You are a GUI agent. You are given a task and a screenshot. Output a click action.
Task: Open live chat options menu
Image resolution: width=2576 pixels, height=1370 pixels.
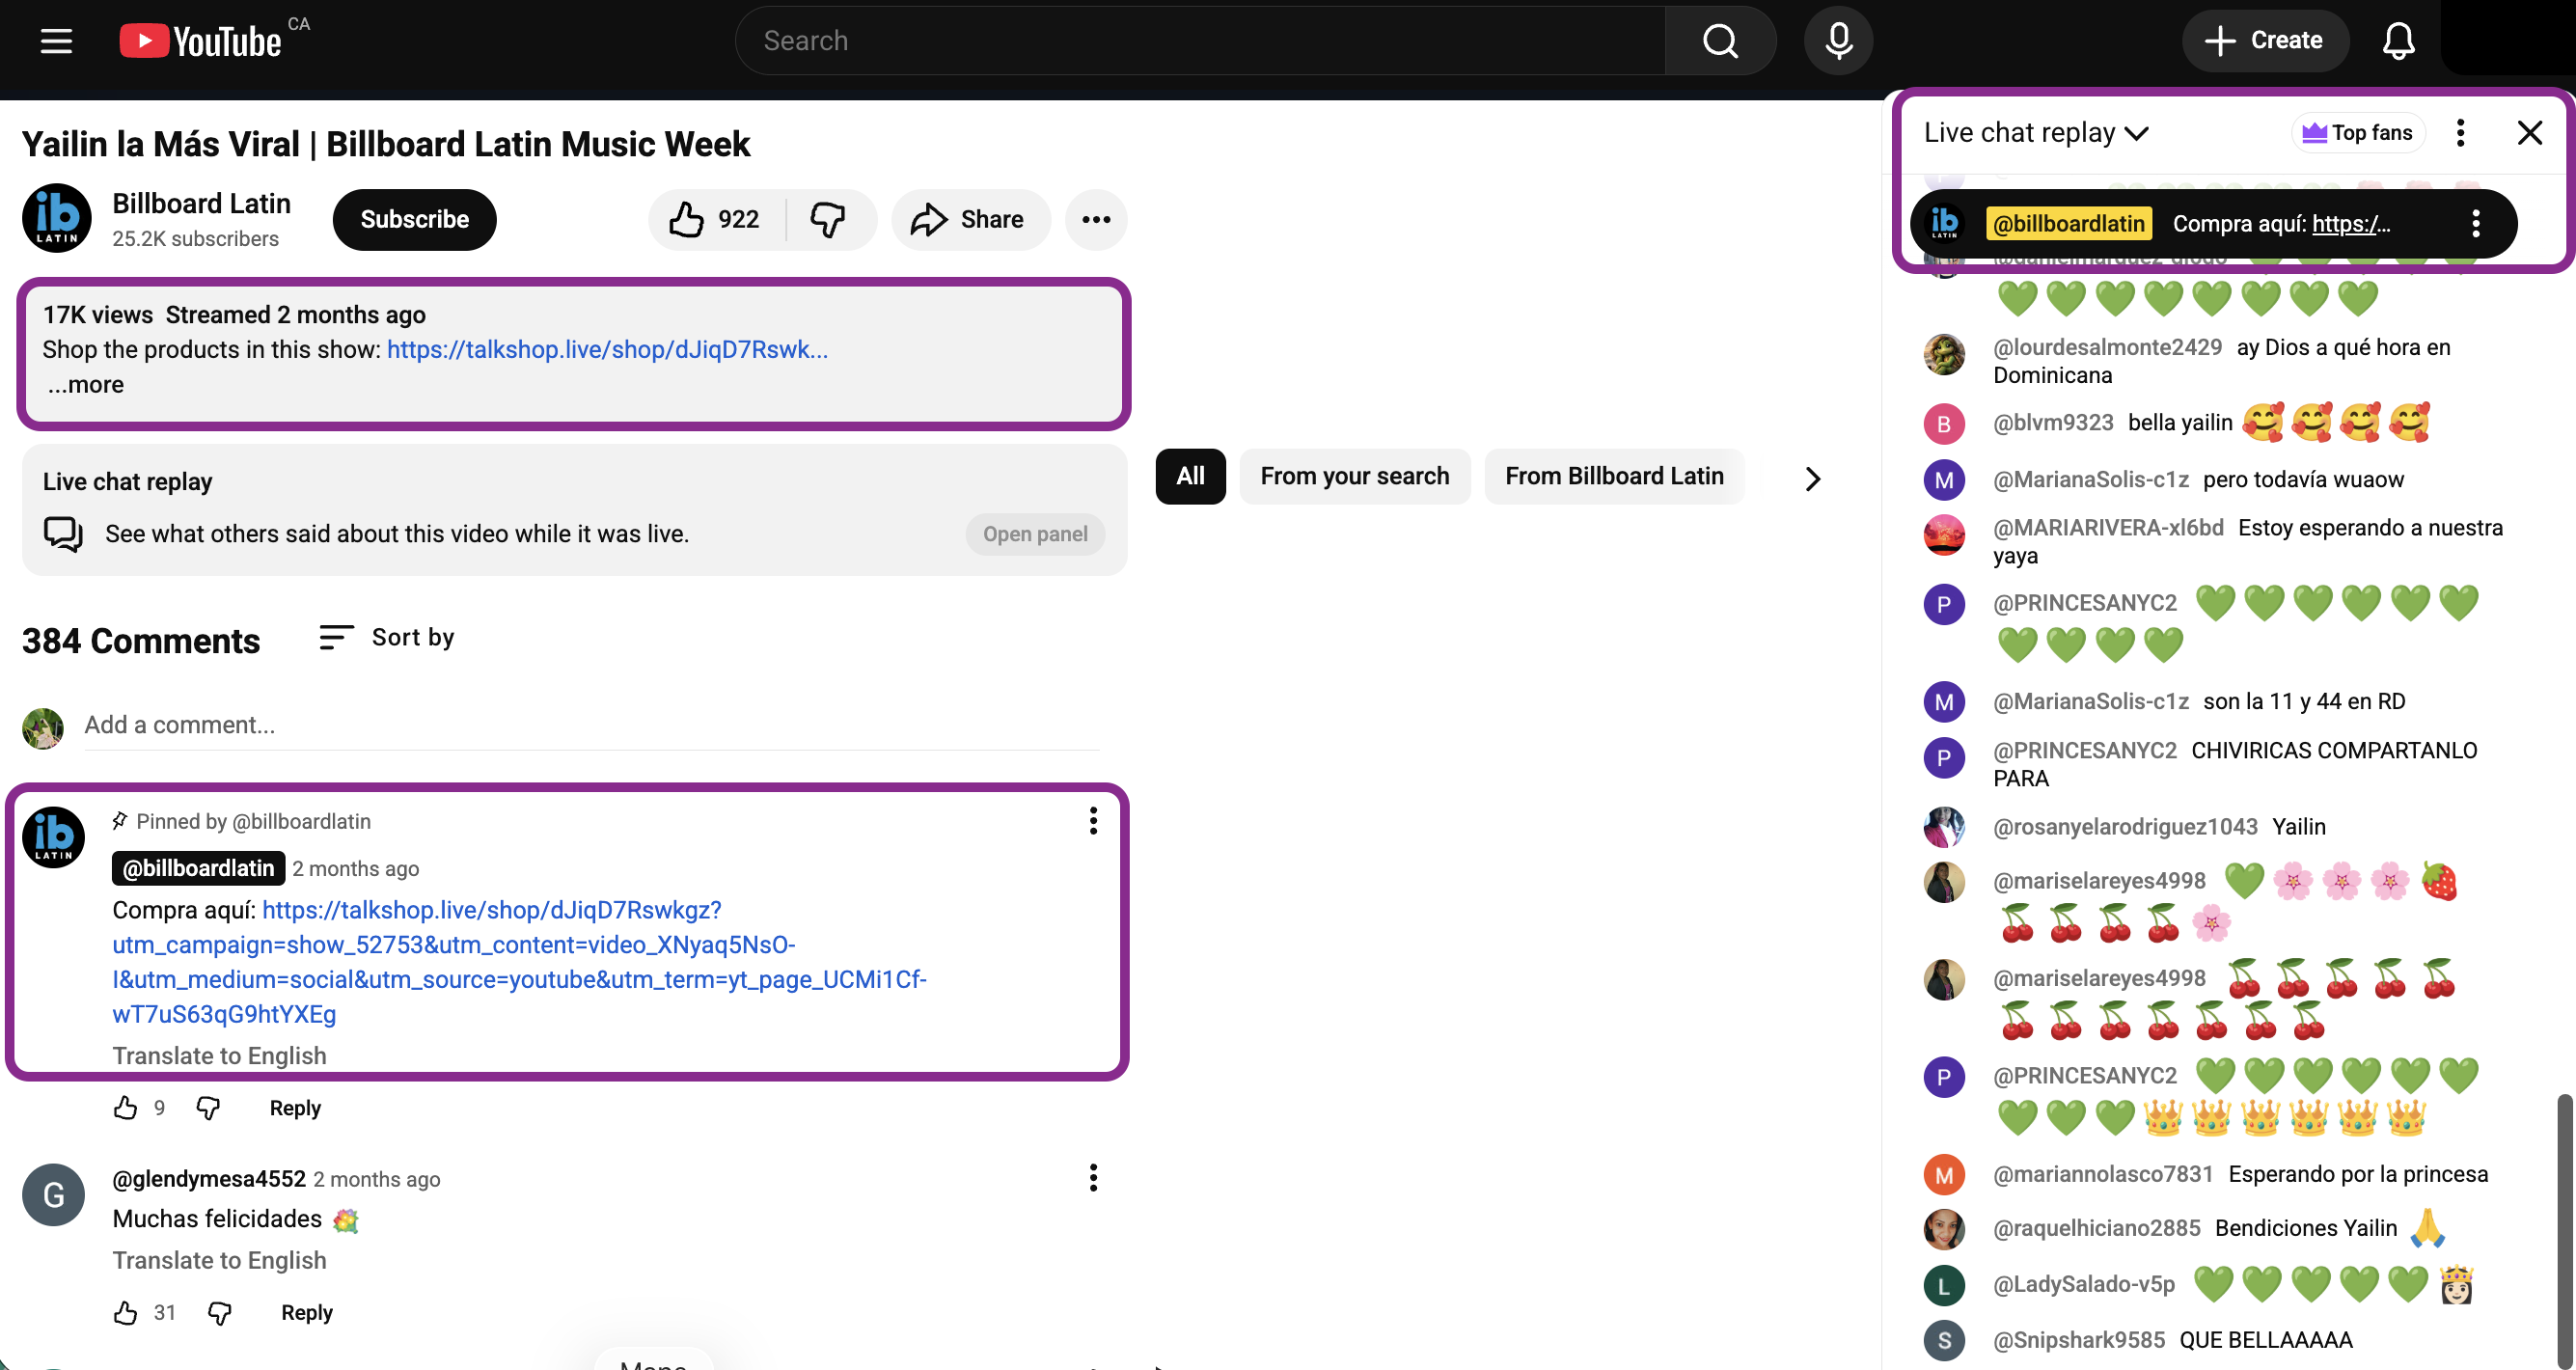pyautogui.click(x=2460, y=133)
